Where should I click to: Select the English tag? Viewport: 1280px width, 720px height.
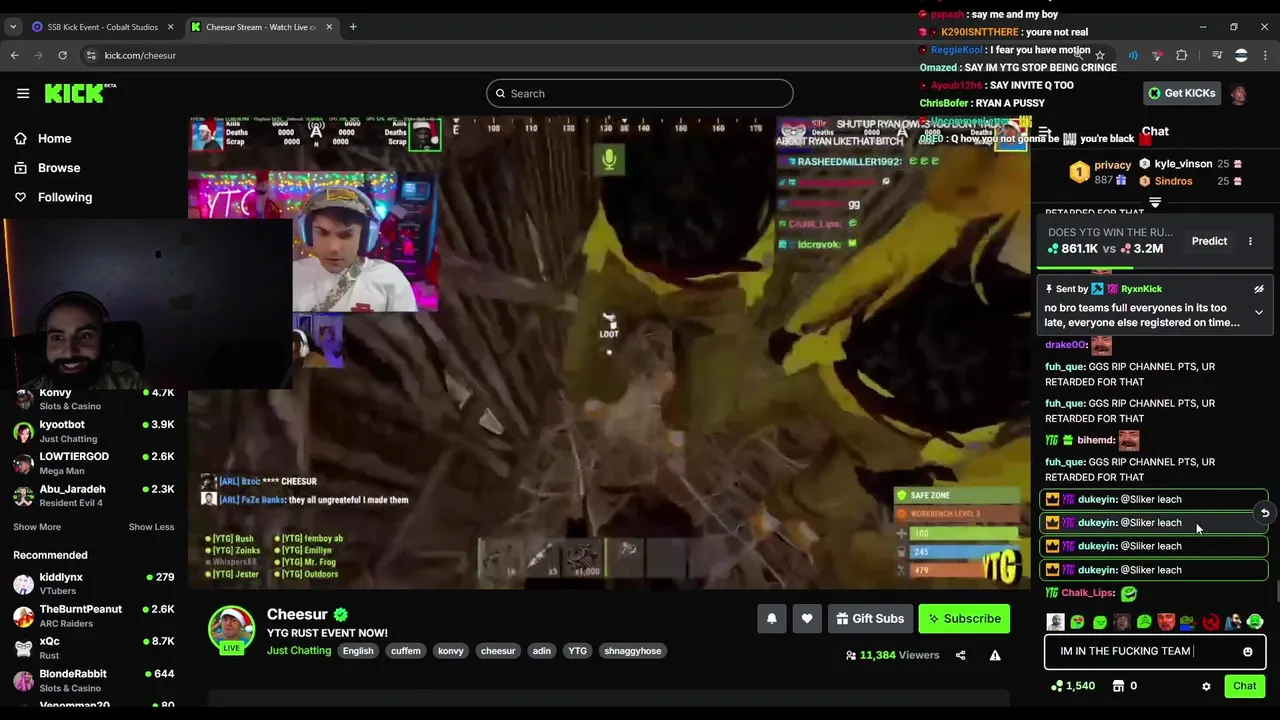[x=358, y=651]
